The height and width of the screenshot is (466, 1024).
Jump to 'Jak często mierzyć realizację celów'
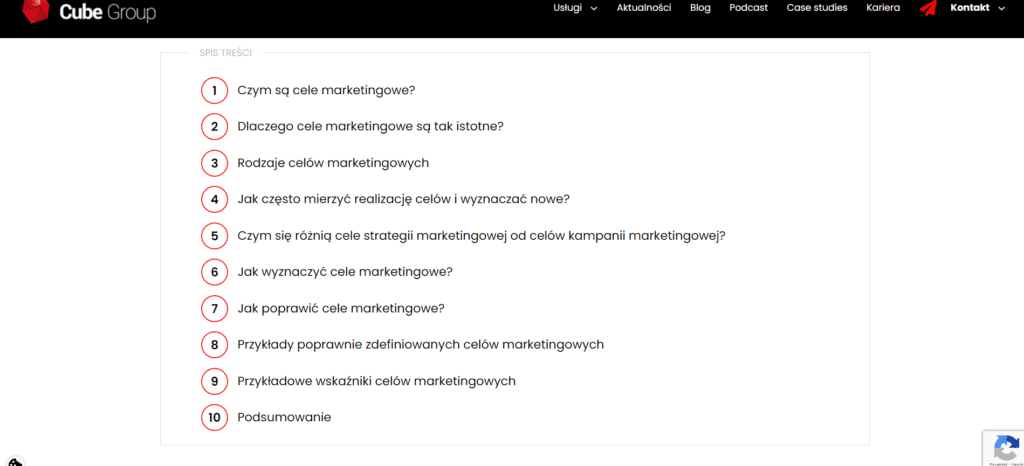coord(404,199)
